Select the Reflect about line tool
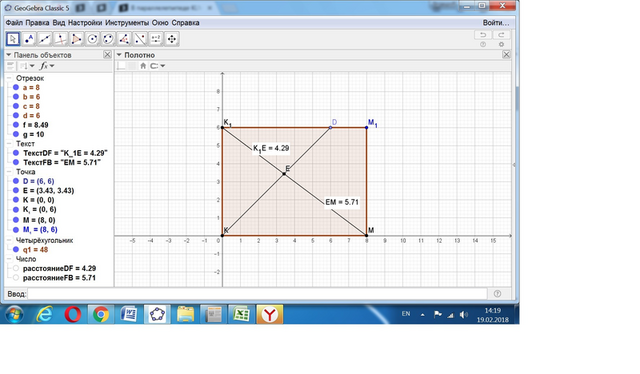The height and width of the screenshot is (374, 640). click(140, 39)
